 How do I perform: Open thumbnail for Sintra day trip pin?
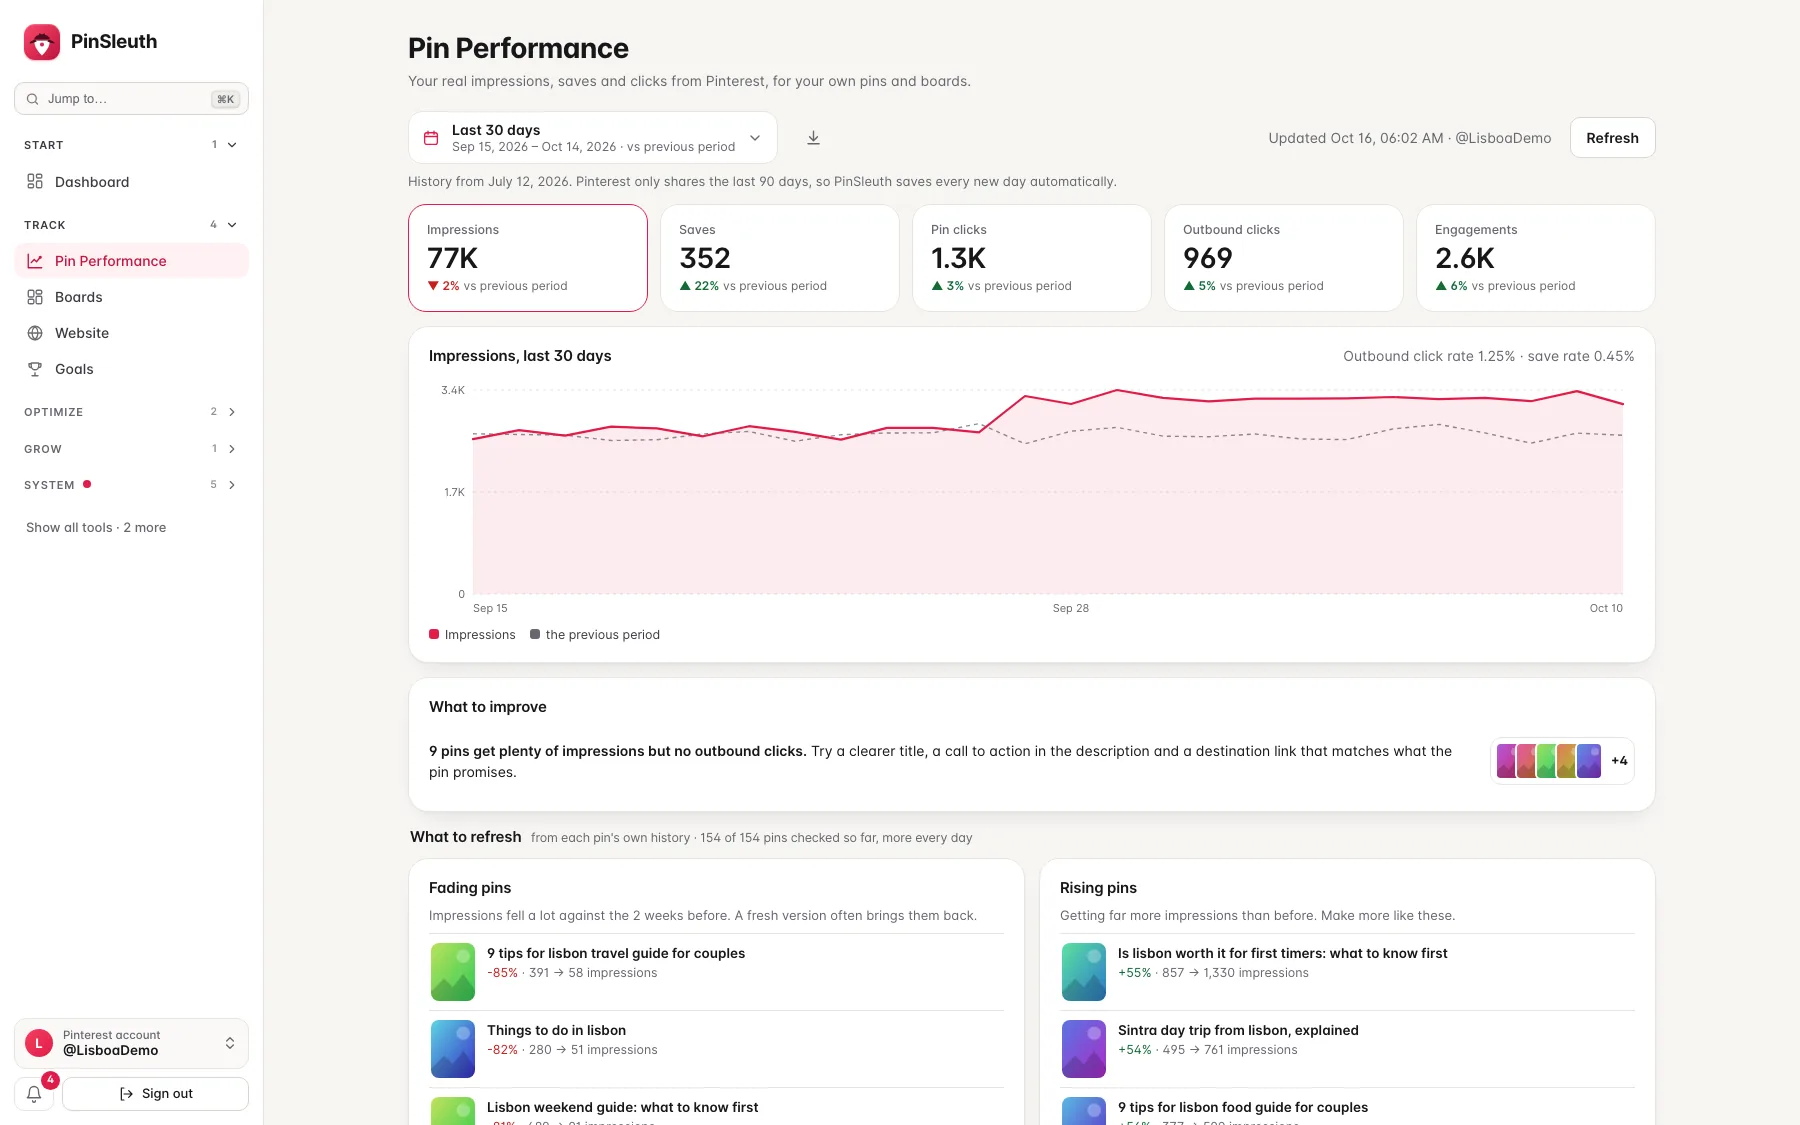(1084, 1049)
